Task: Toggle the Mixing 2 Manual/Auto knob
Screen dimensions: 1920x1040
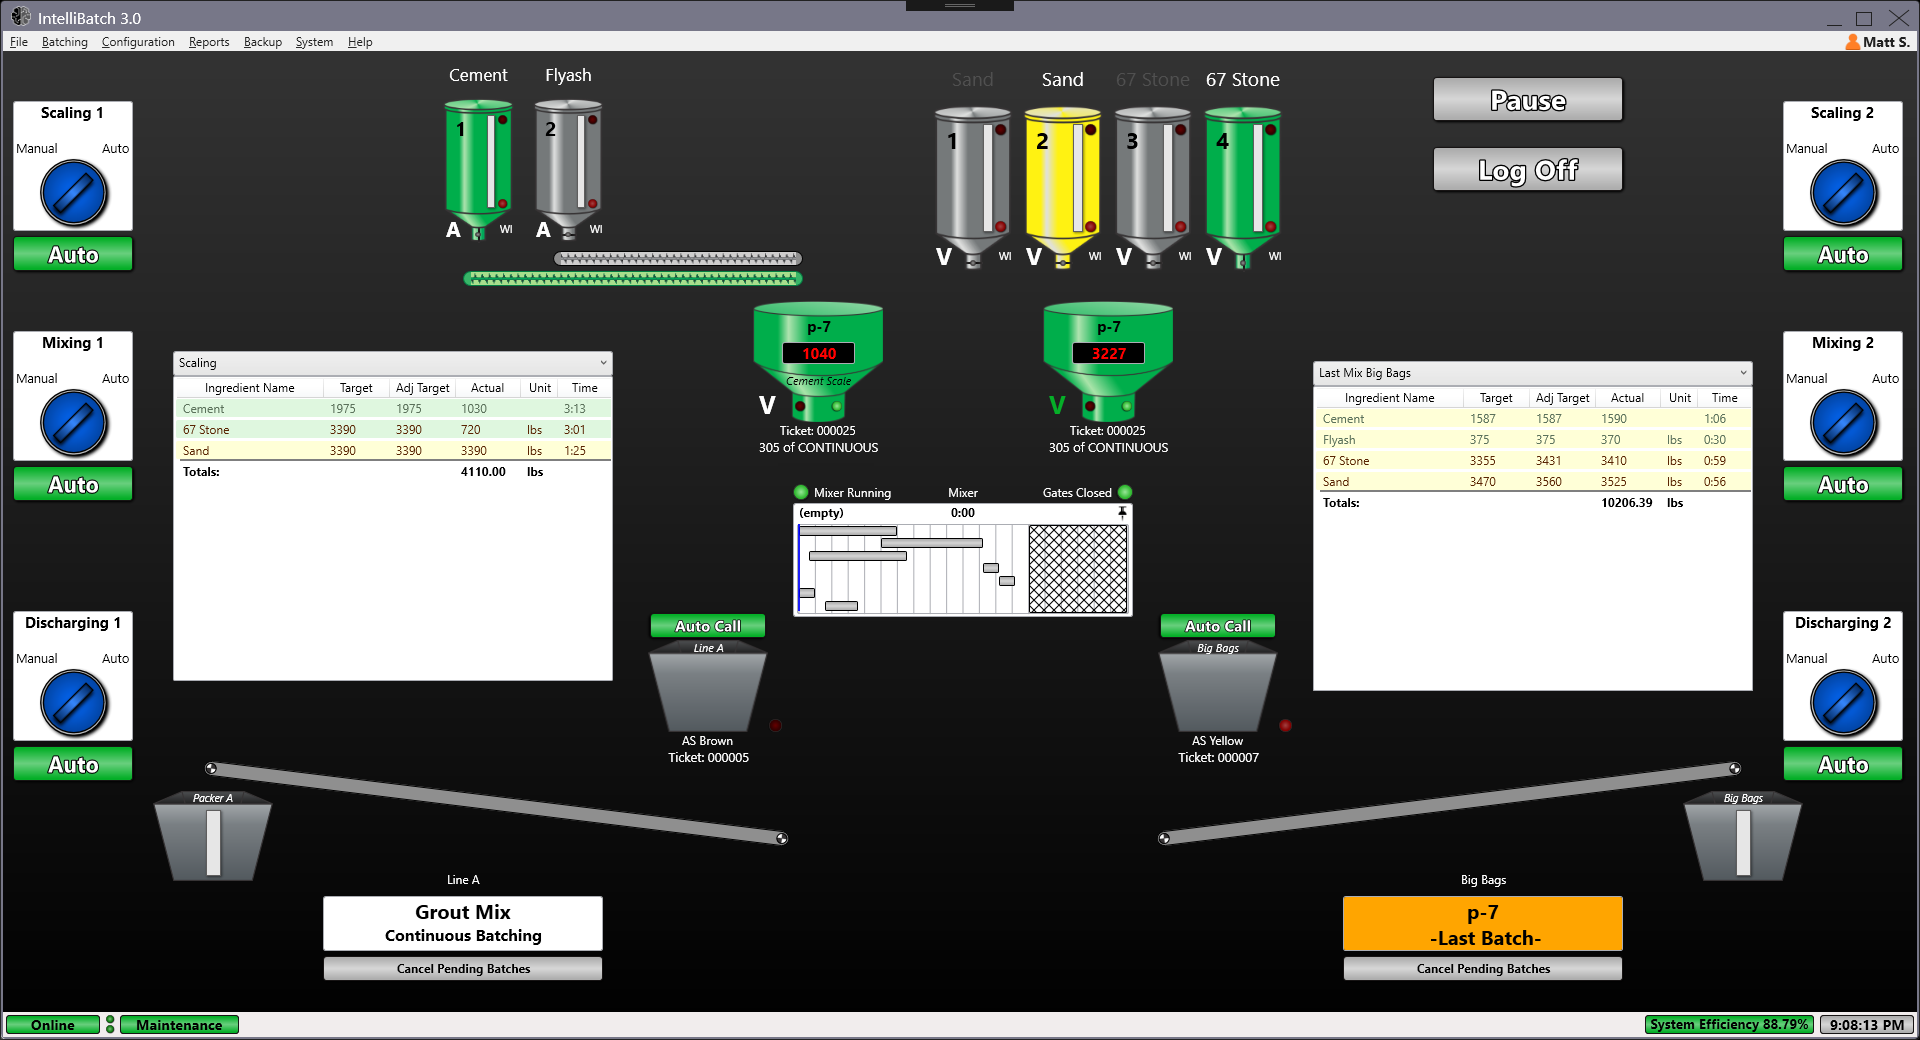Action: [x=1844, y=424]
